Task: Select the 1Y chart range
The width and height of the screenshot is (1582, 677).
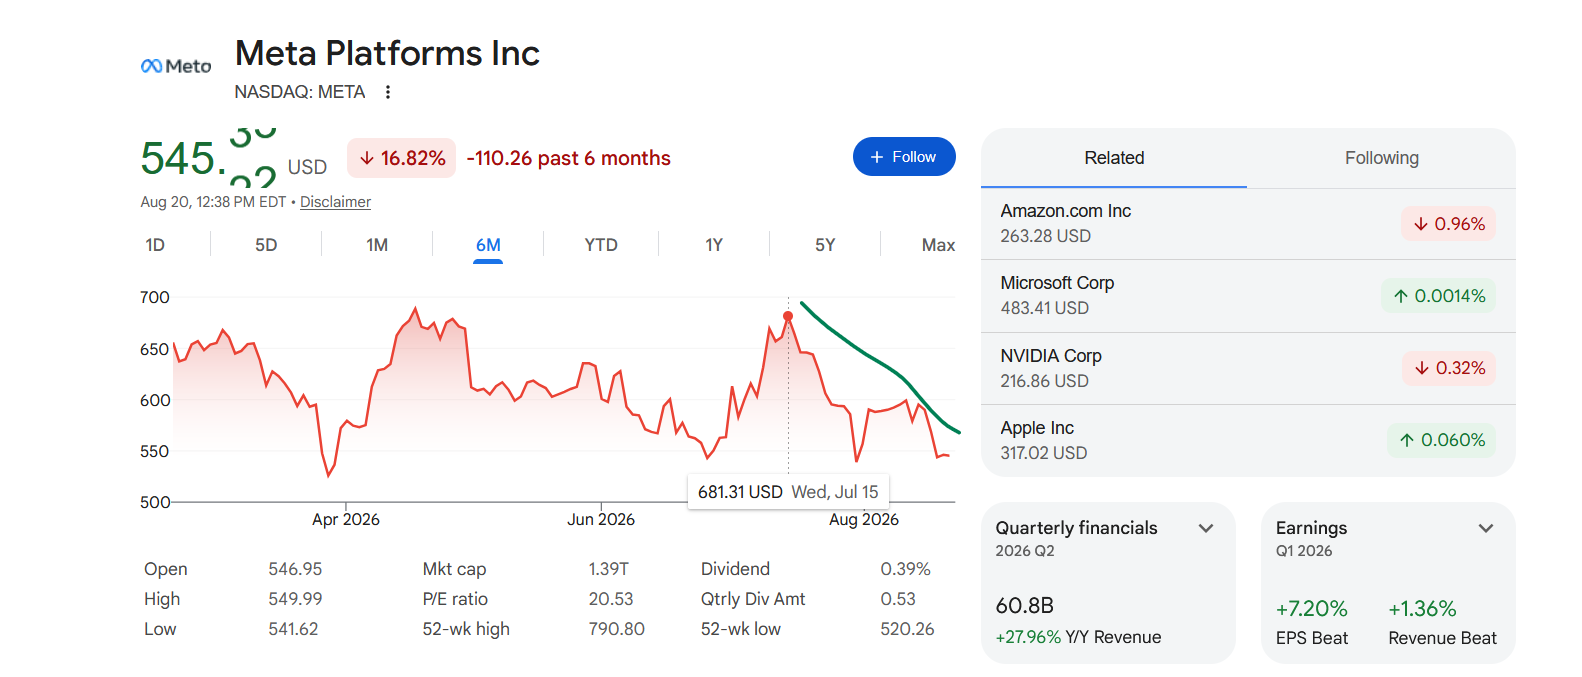Action: pyautogui.click(x=714, y=245)
